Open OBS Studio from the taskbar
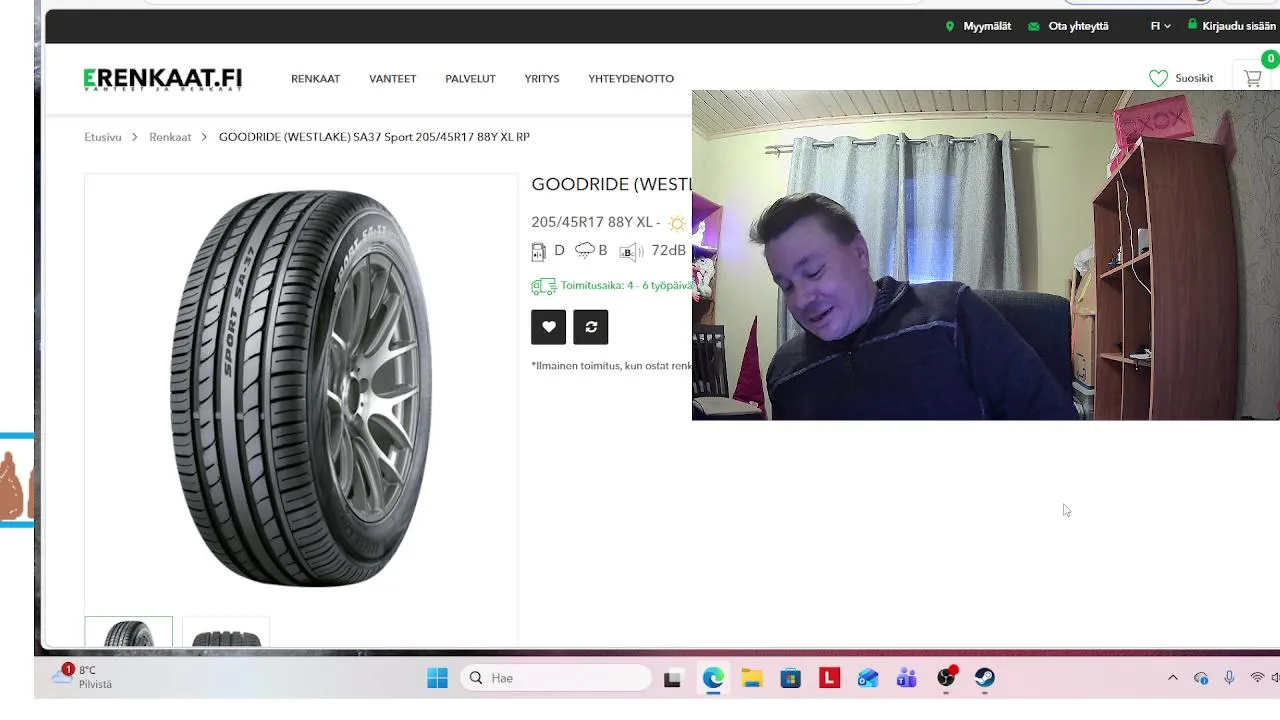The width and height of the screenshot is (1280, 720). pyautogui.click(x=946, y=678)
